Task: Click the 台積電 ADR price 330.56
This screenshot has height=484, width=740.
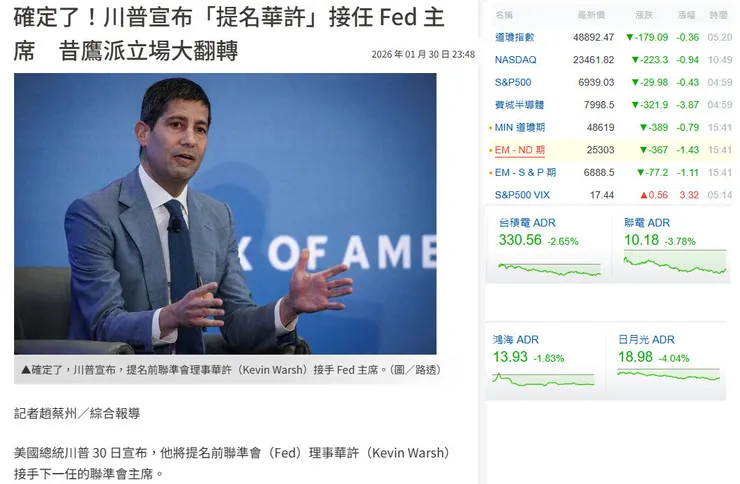Action: point(520,240)
